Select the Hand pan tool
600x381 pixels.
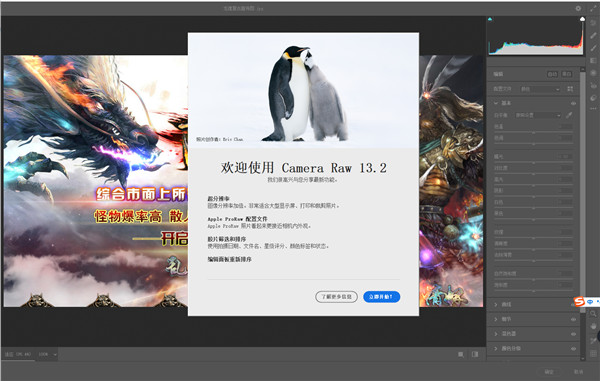point(593,326)
